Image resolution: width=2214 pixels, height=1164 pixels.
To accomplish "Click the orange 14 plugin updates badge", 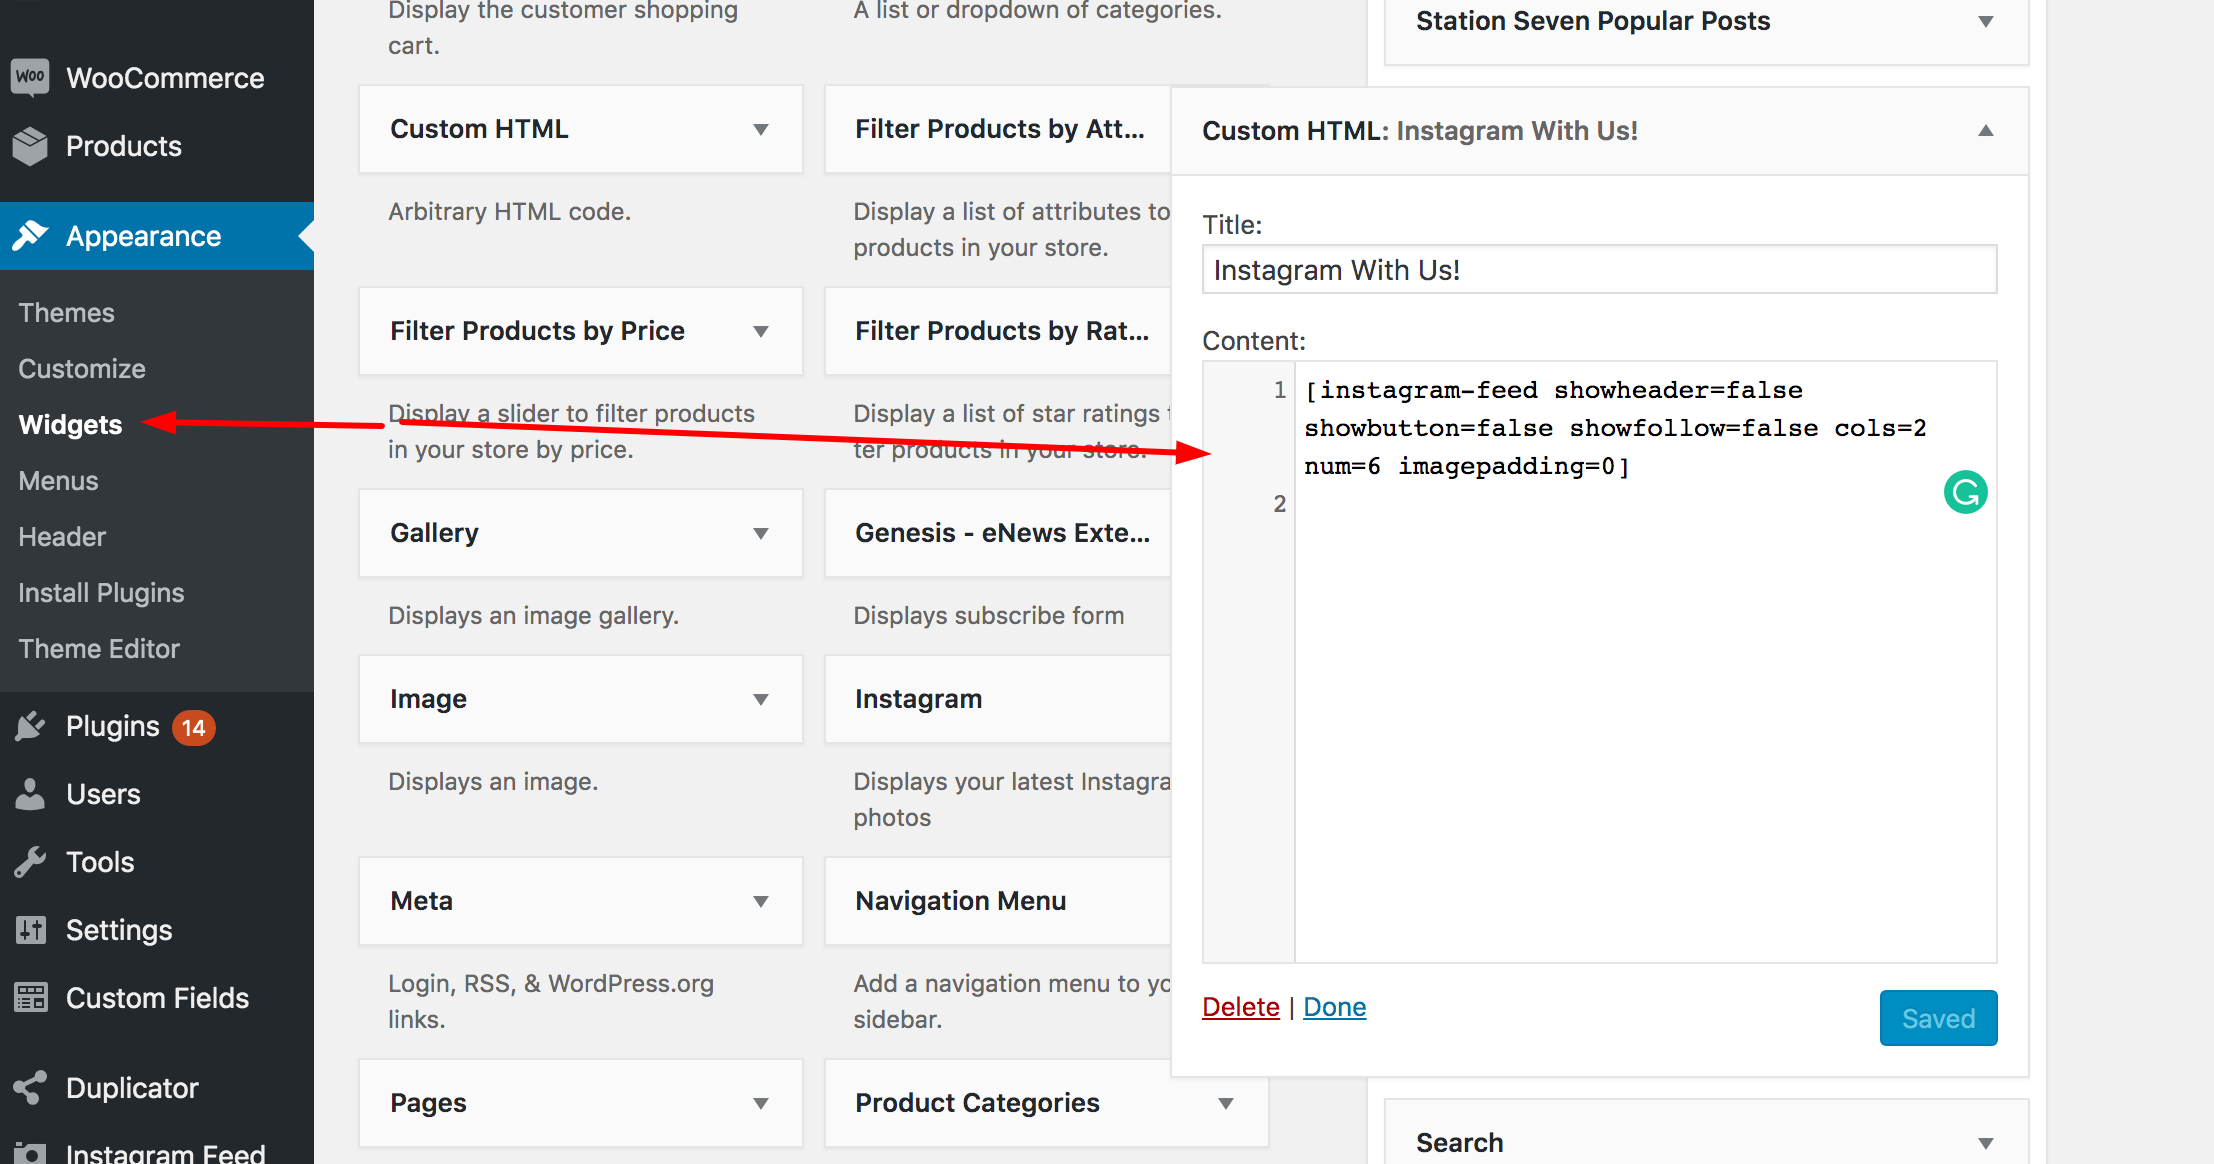I will tap(194, 728).
